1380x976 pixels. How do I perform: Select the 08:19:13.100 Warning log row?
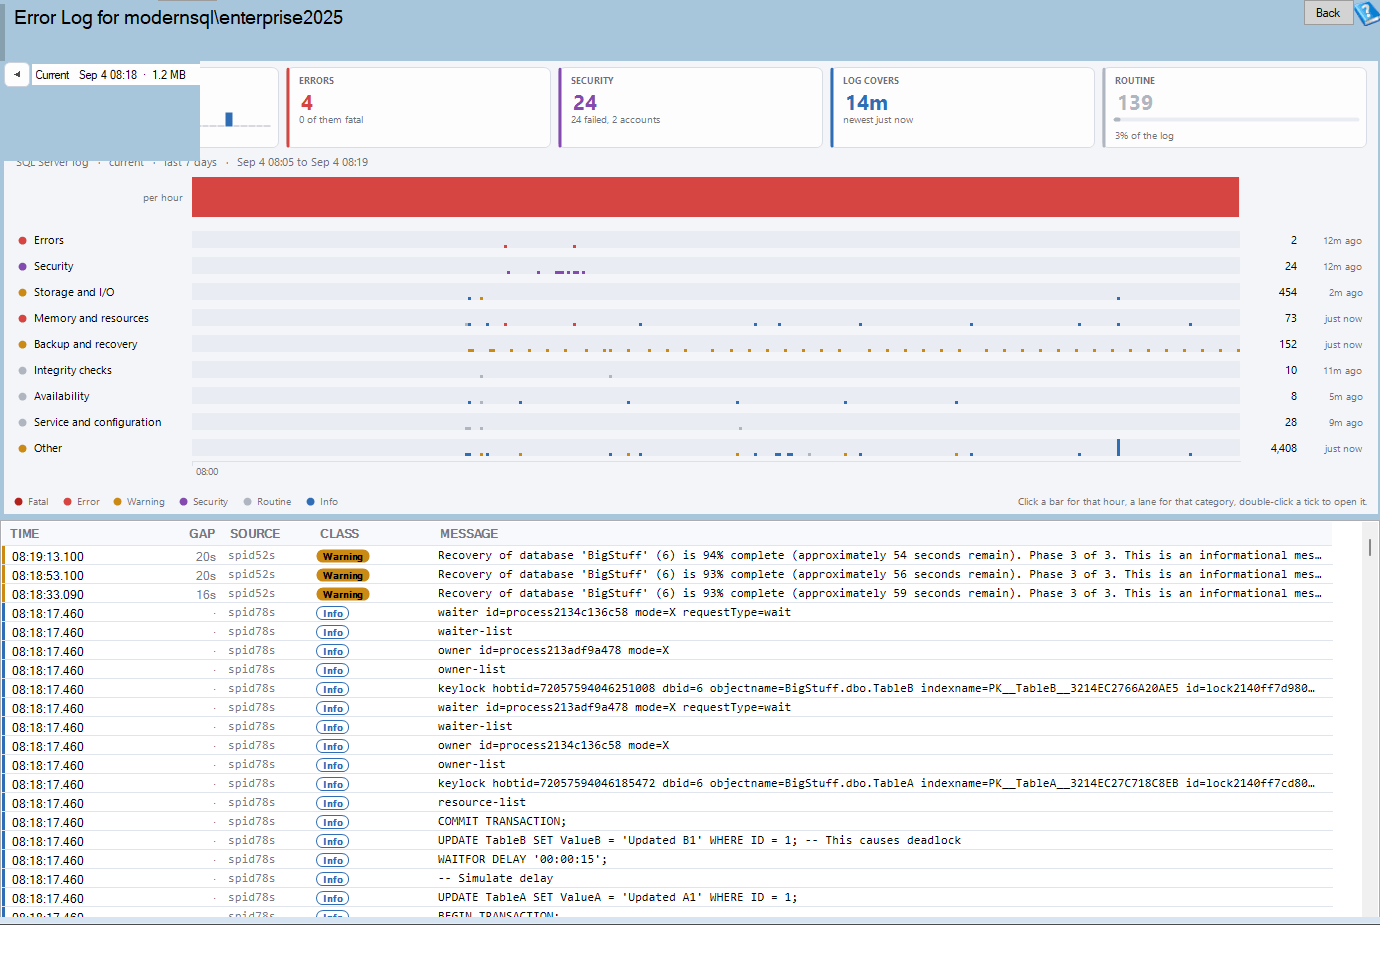pyautogui.click(x=668, y=556)
